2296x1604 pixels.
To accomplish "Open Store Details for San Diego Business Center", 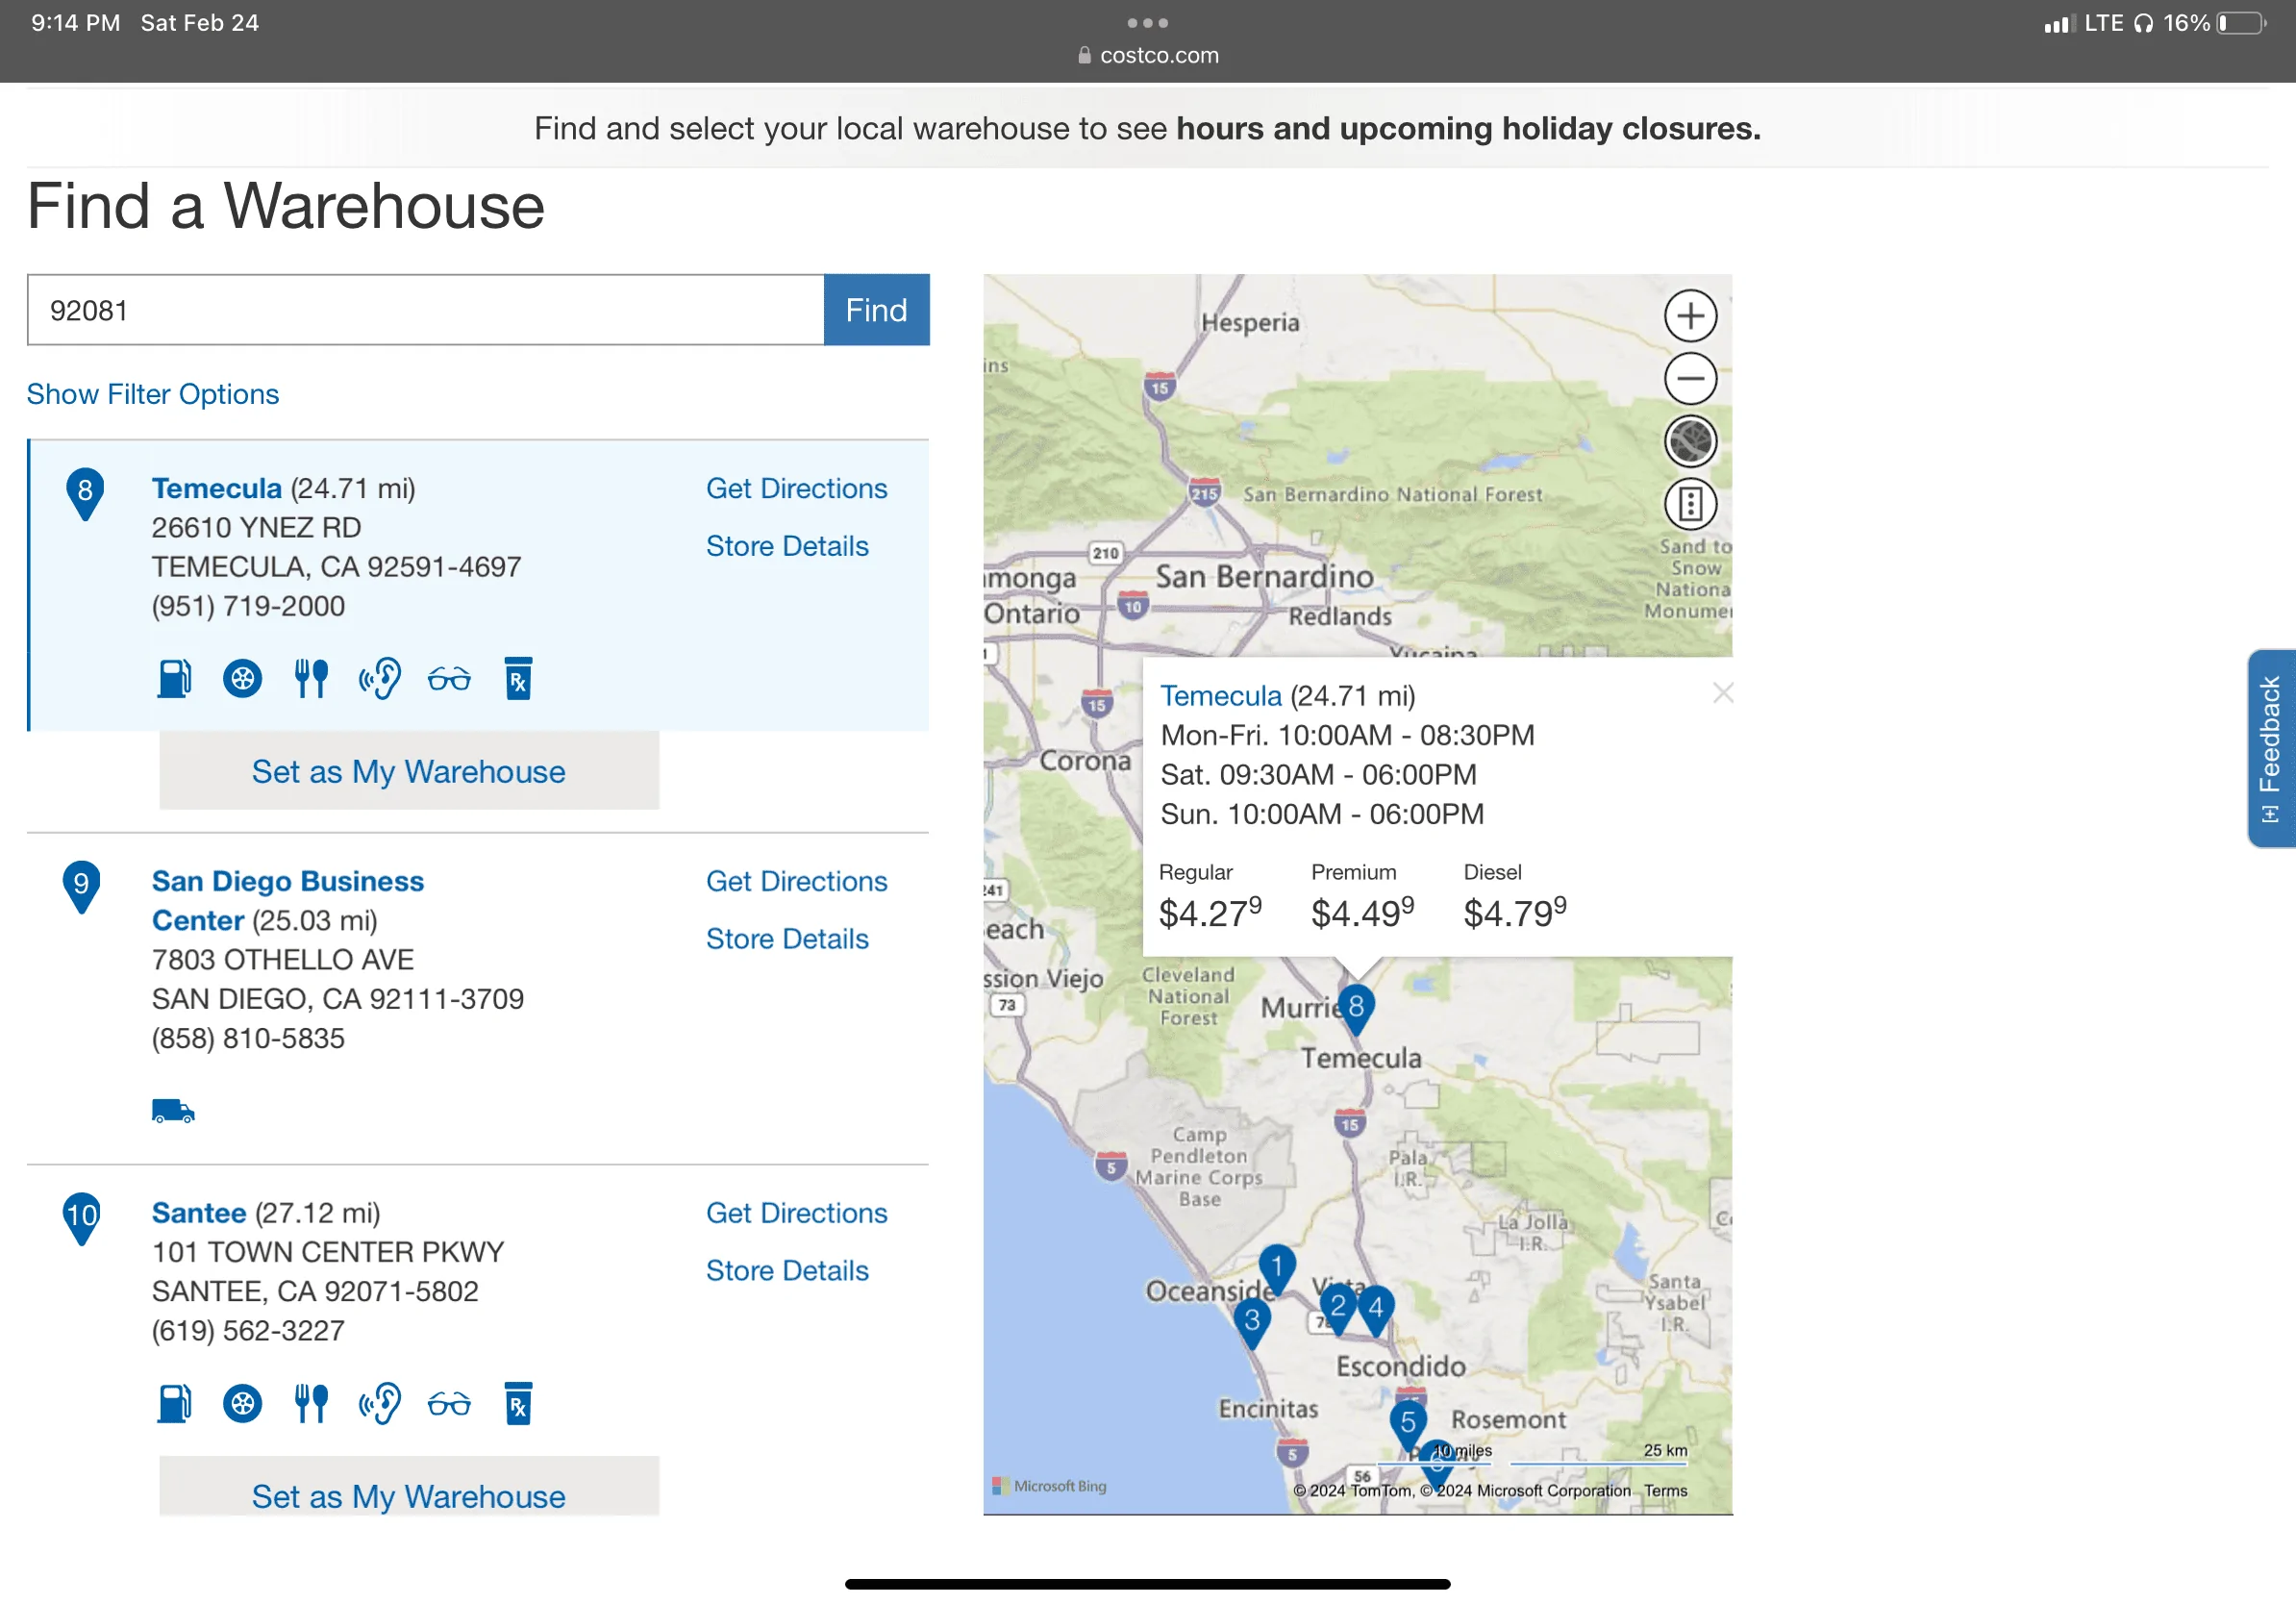I will click(787, 939).
